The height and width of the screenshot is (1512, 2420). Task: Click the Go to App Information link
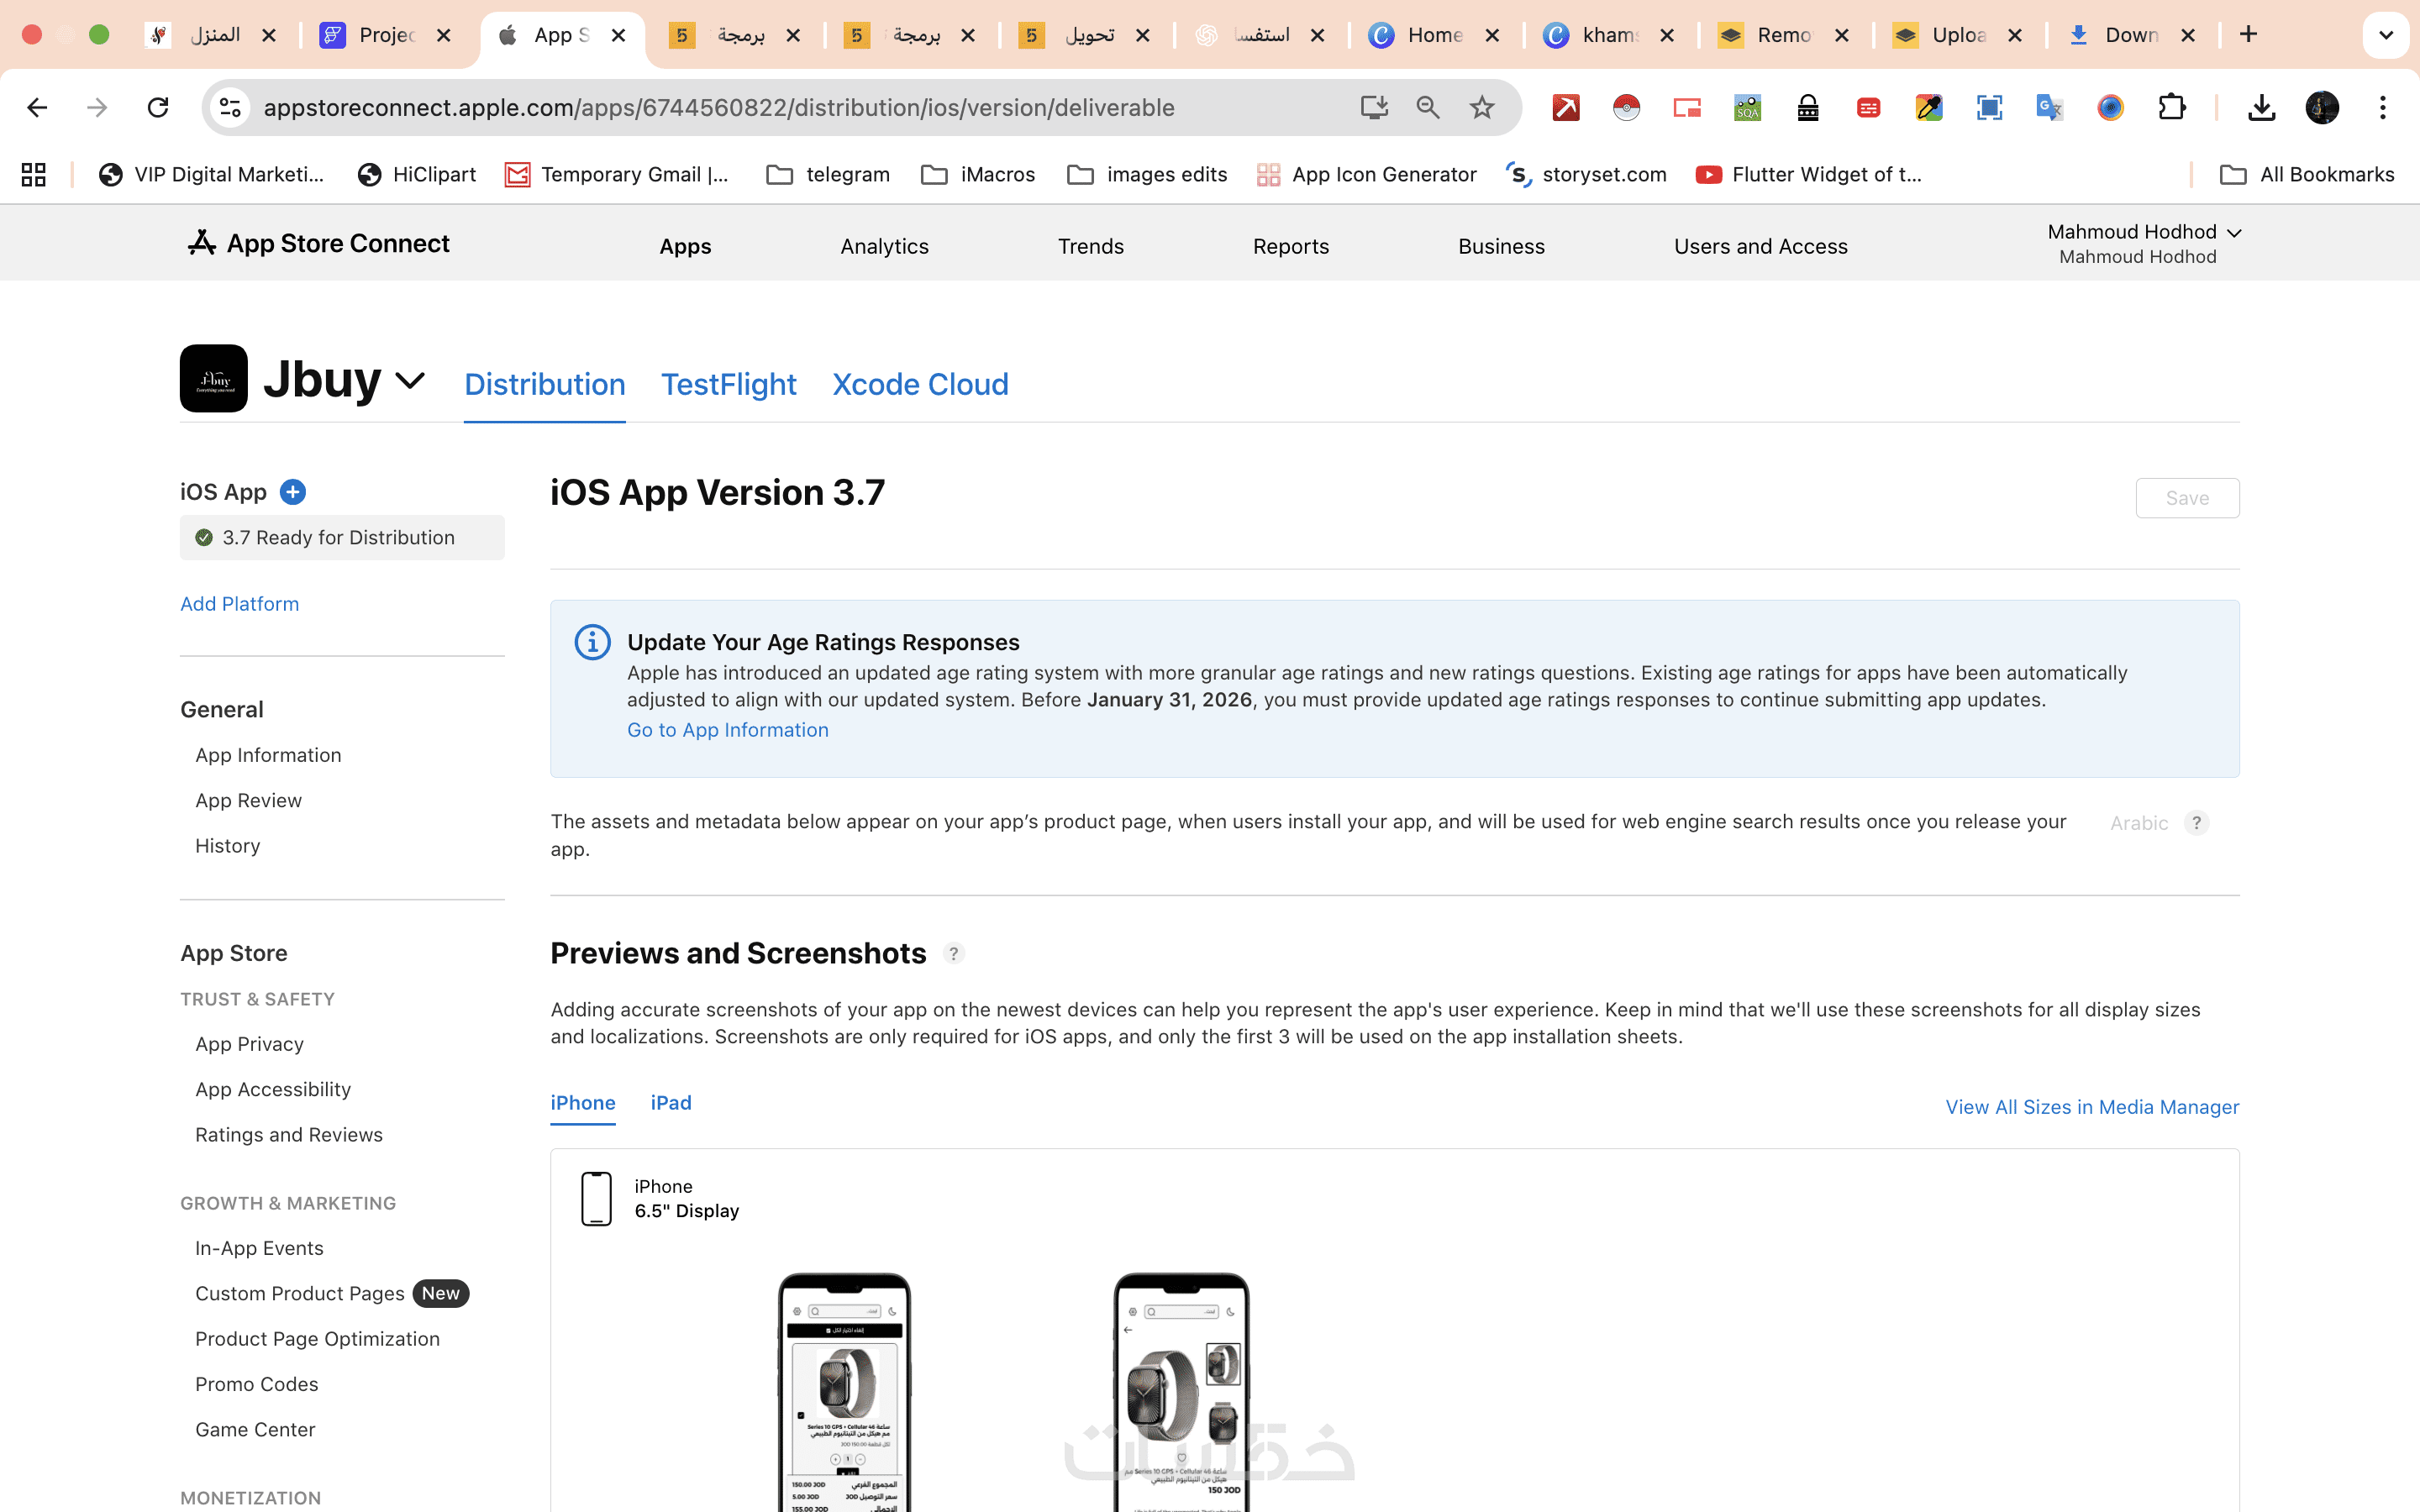pyautogui.click(x=727, y=730)
